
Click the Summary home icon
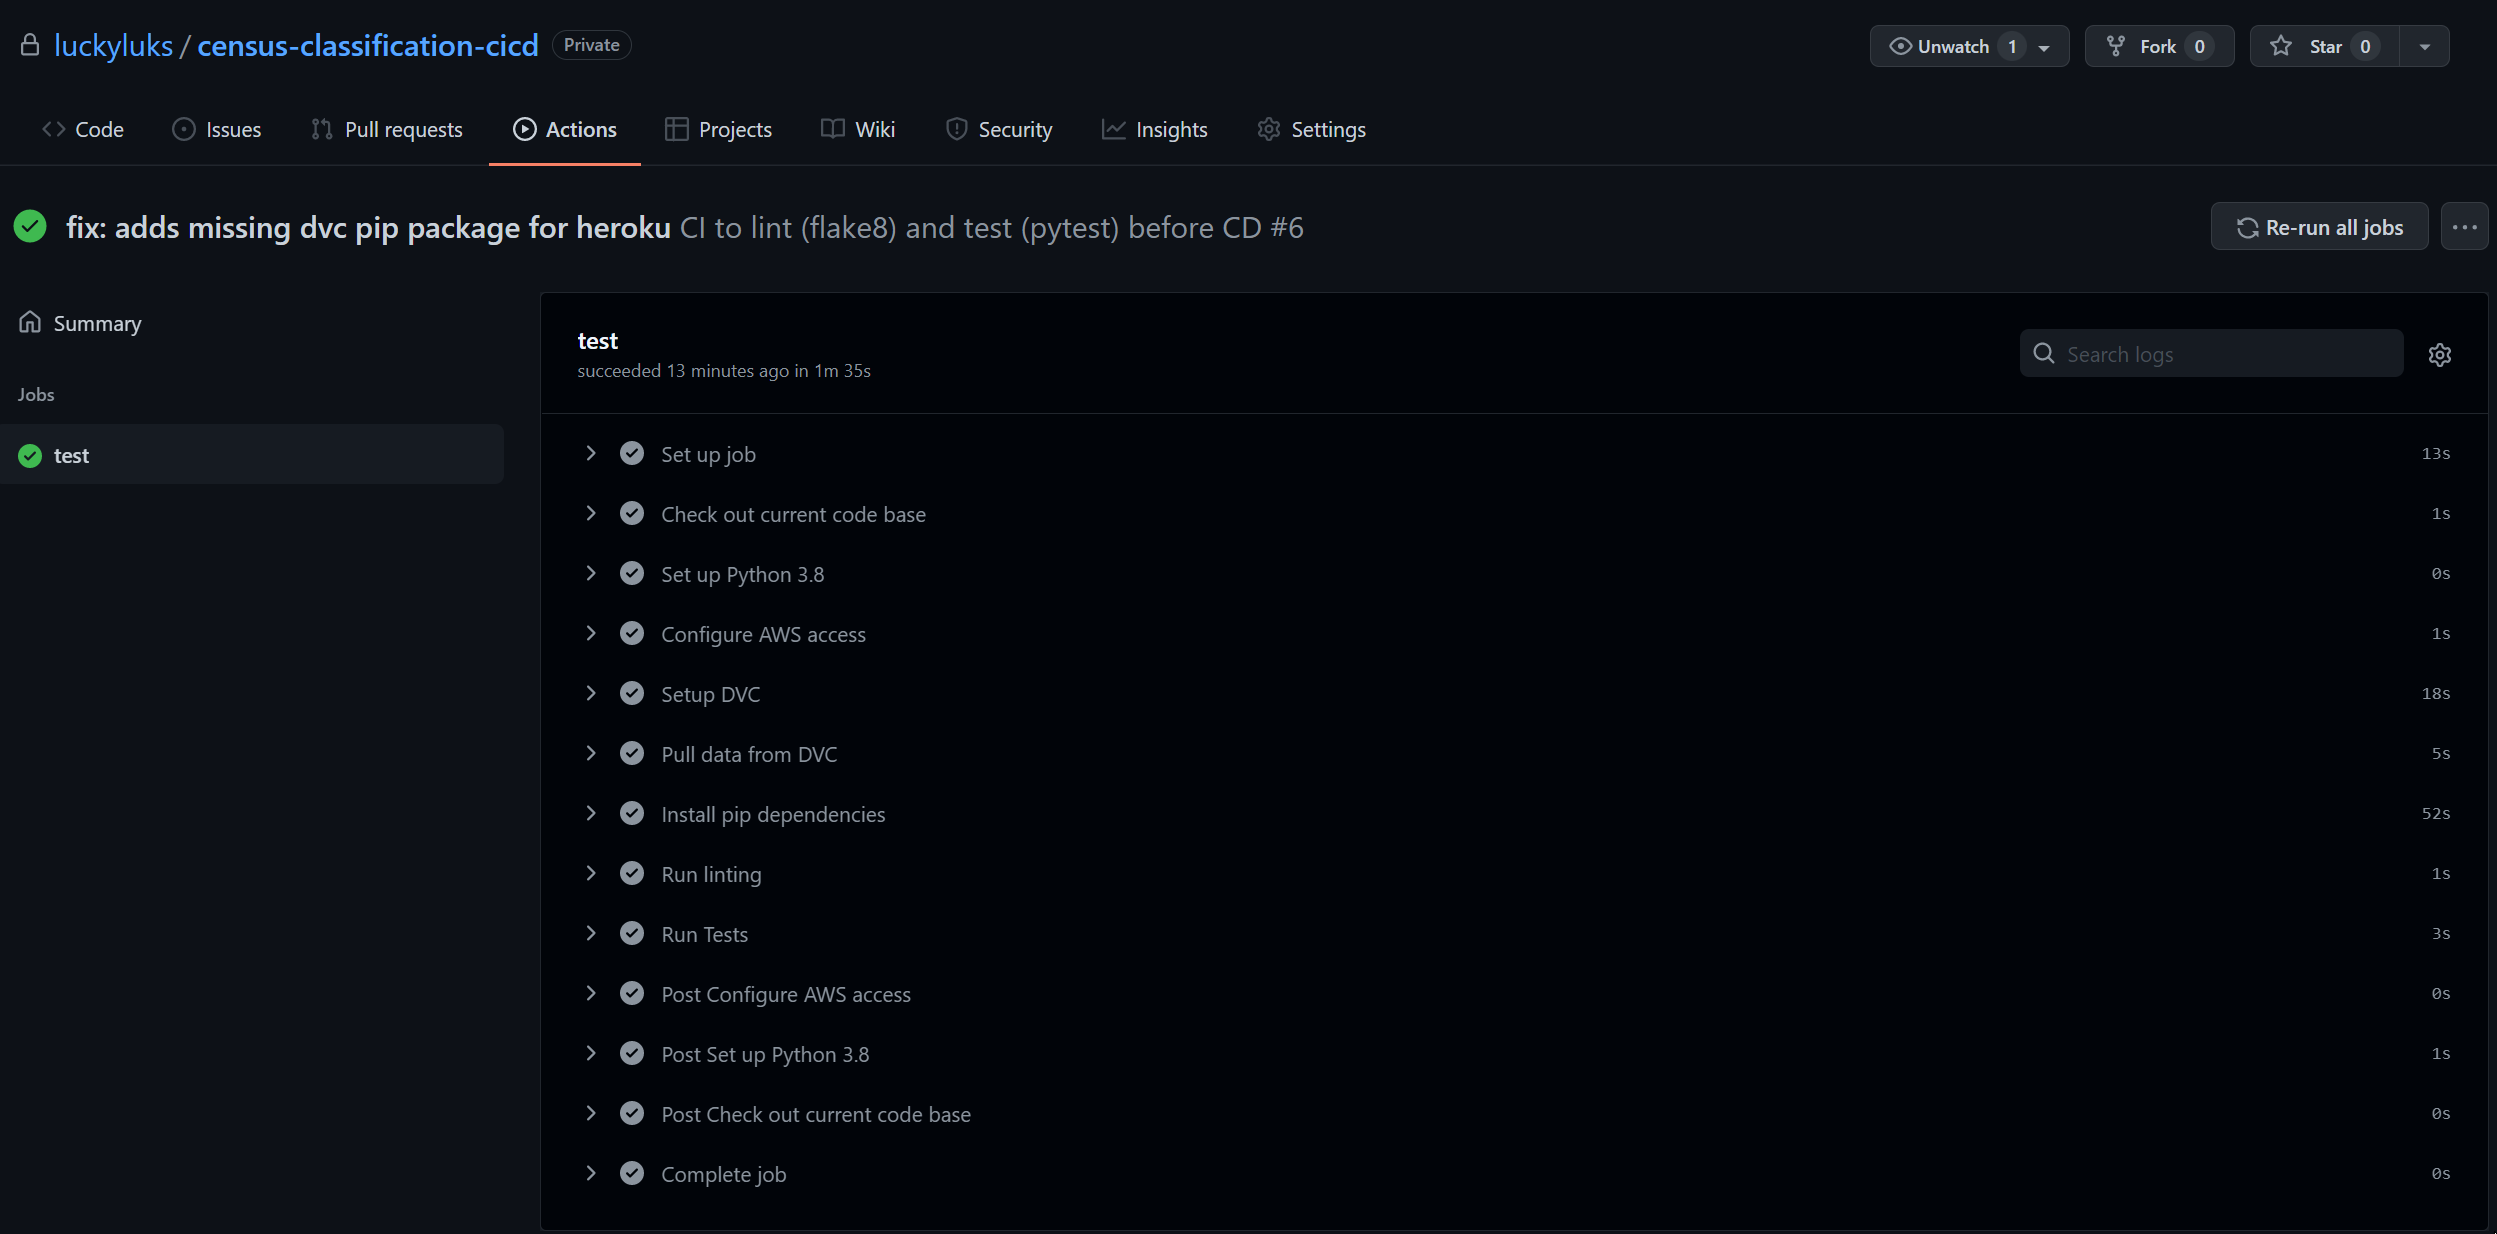coord(30,322)
